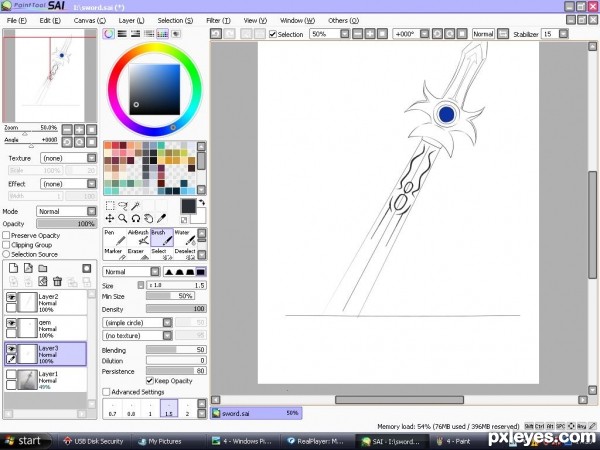Select the Pen tool
The width and height of the screenshot is (600, 450).
114,237
